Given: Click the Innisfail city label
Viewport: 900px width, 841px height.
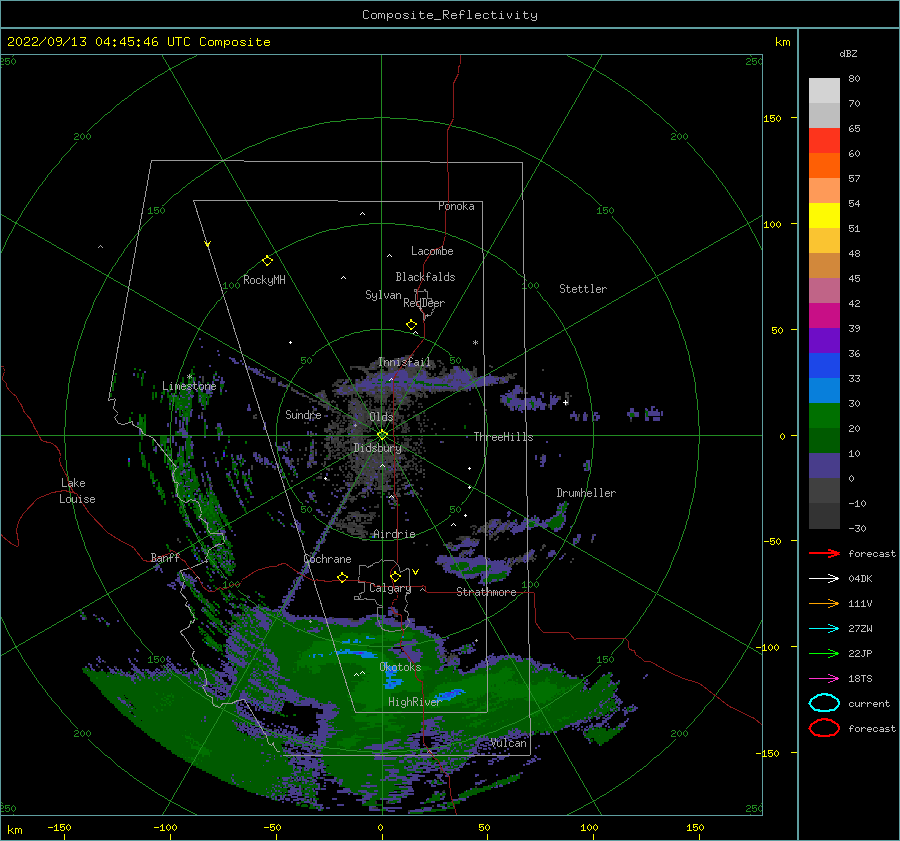Looking at the screenshot, I should (x=404, y=362).
